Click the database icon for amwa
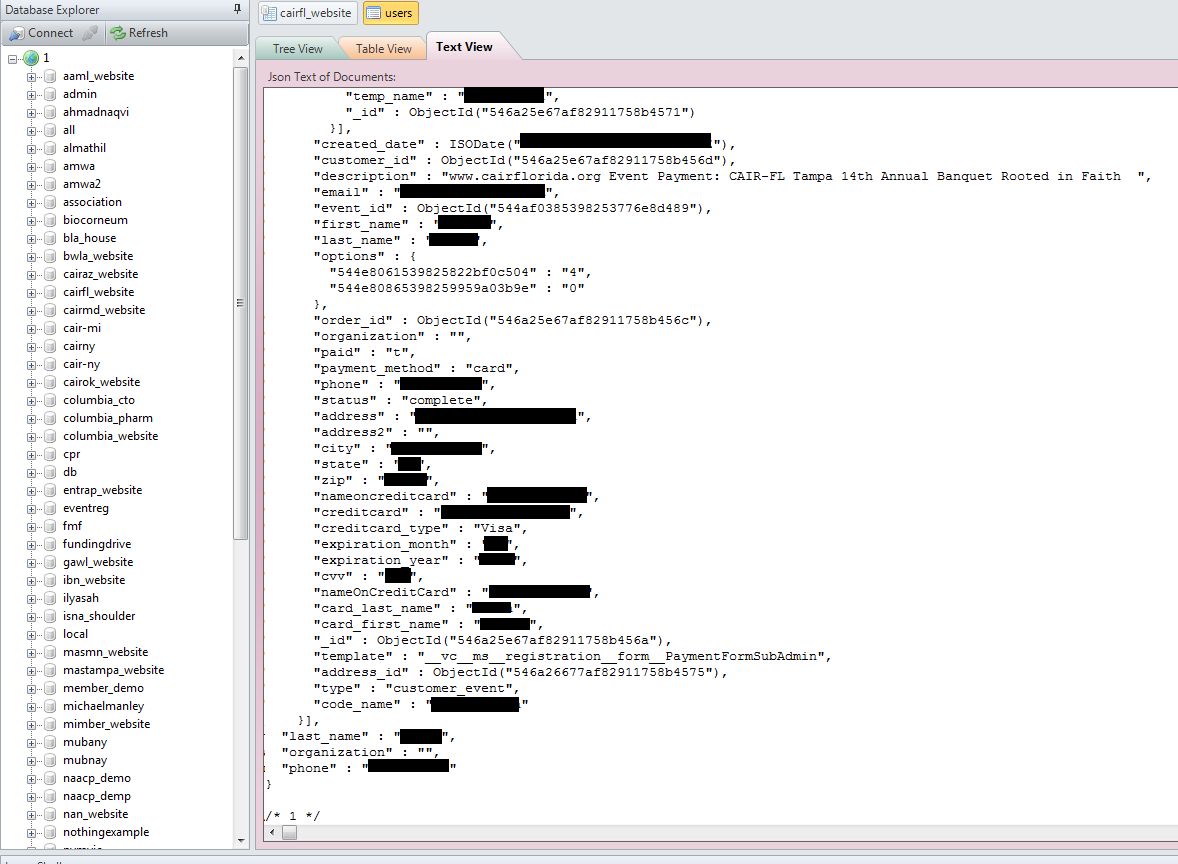This screenshot has width=1178, height=864. 50,166
